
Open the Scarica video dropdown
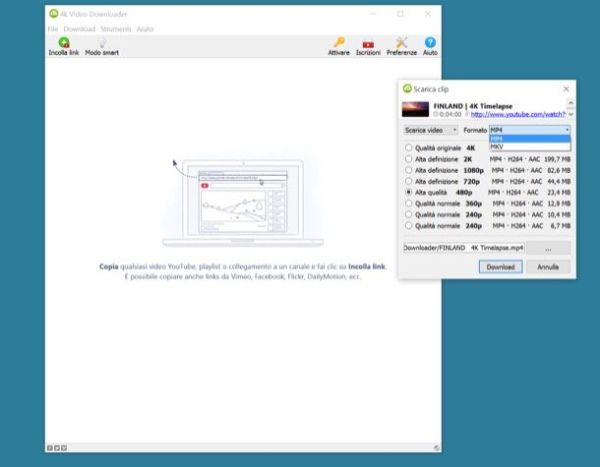point(430,130)
